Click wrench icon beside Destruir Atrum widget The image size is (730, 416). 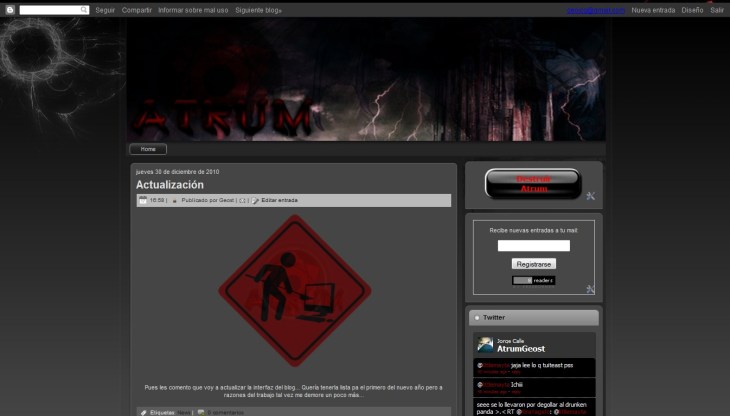pyautogui.click(x=590, y=196)
